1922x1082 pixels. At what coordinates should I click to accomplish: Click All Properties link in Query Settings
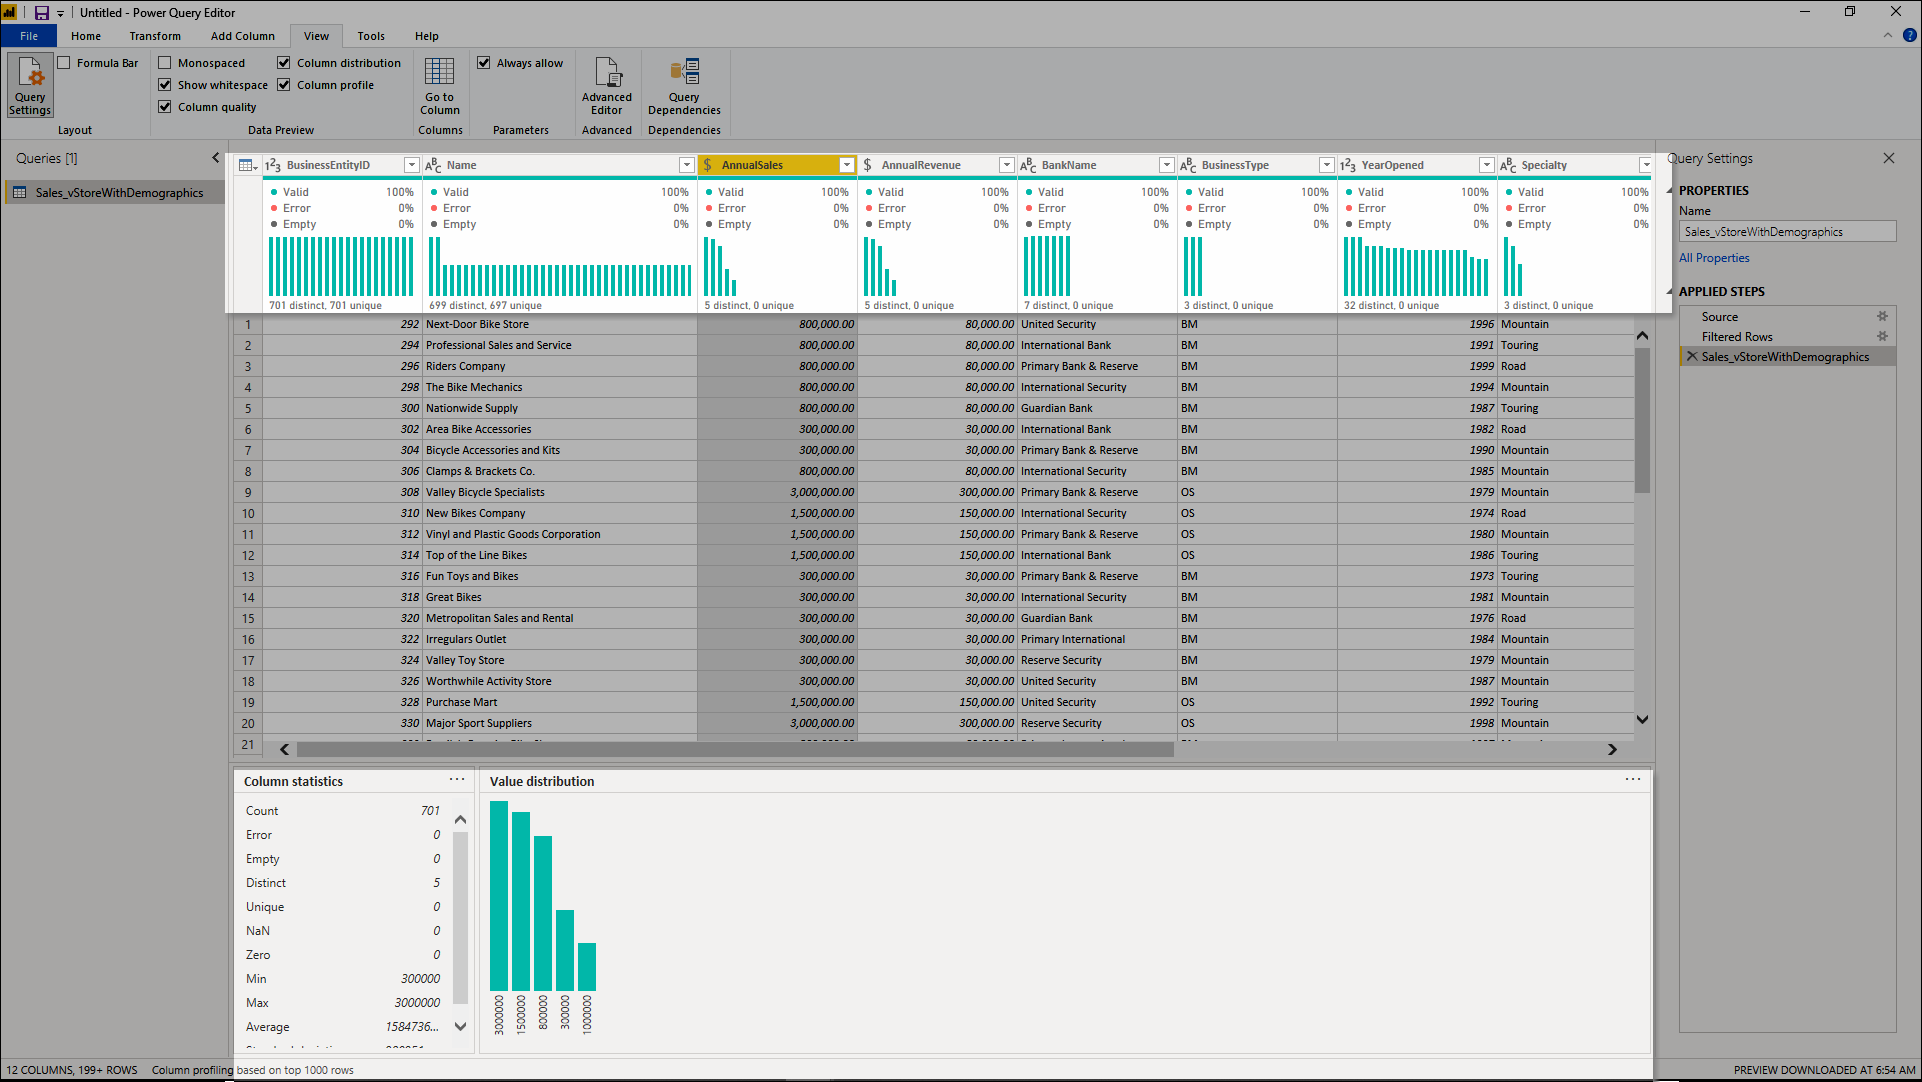coord(1712,257)
